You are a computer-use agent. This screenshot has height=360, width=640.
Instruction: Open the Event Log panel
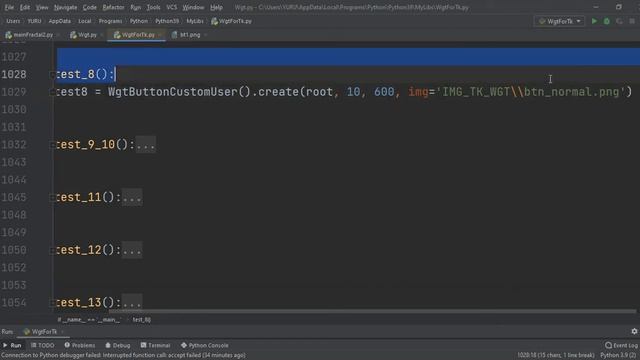(x=621, y=345)
